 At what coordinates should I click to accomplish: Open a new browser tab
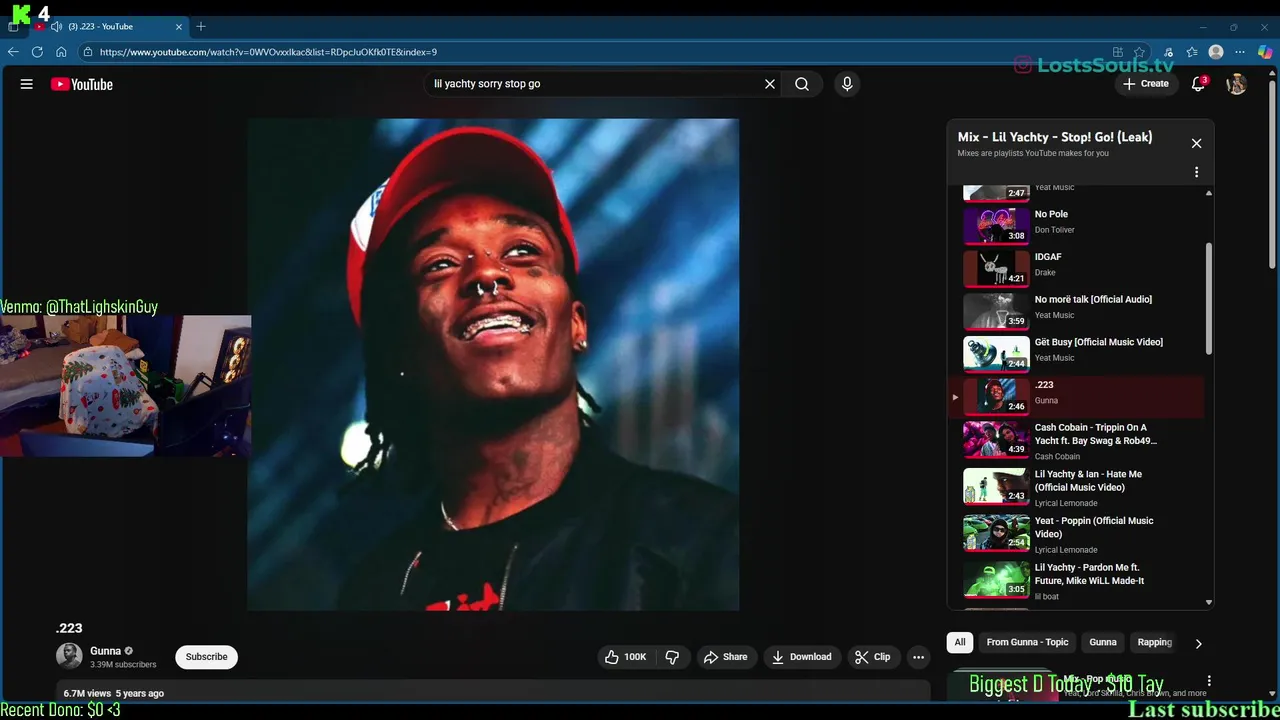[x=201, y=26]
